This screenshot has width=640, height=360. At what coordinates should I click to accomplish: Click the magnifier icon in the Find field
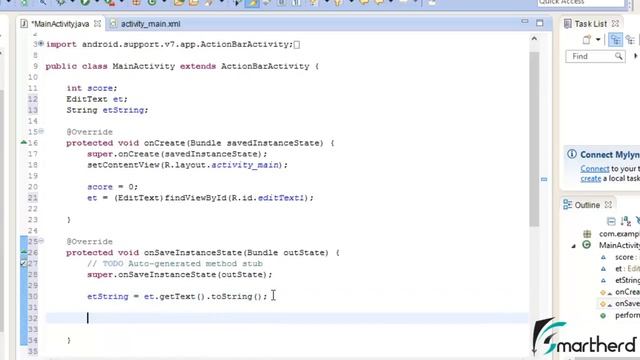tap(619, 56)
